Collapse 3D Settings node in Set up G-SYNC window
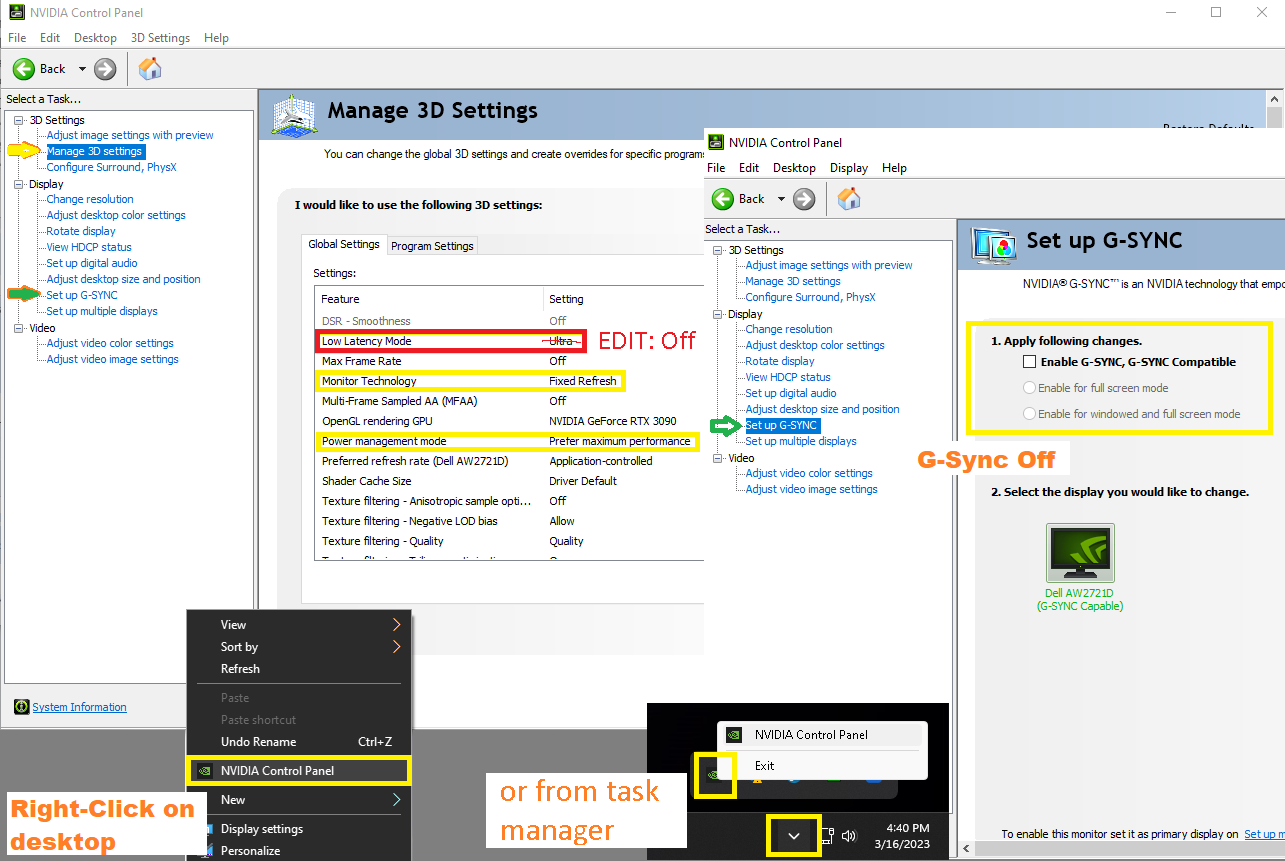This screenshot has height=861, width=1285. tap(717, 250)
